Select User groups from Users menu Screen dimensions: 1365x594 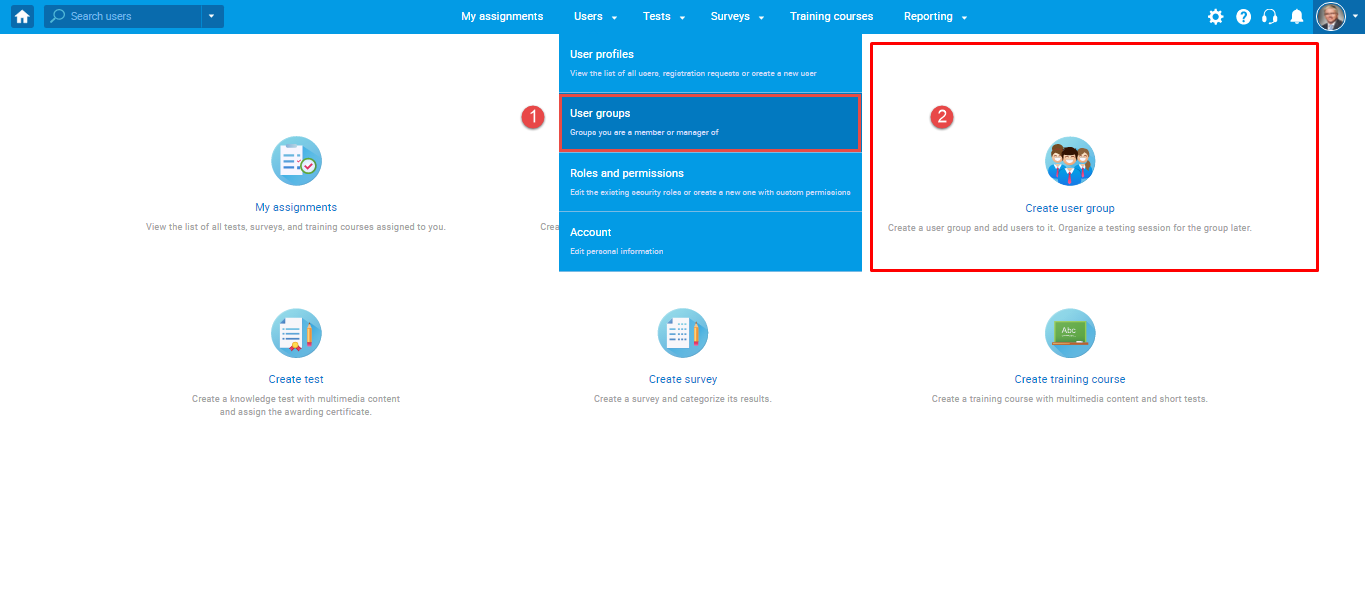click(709, 122)
